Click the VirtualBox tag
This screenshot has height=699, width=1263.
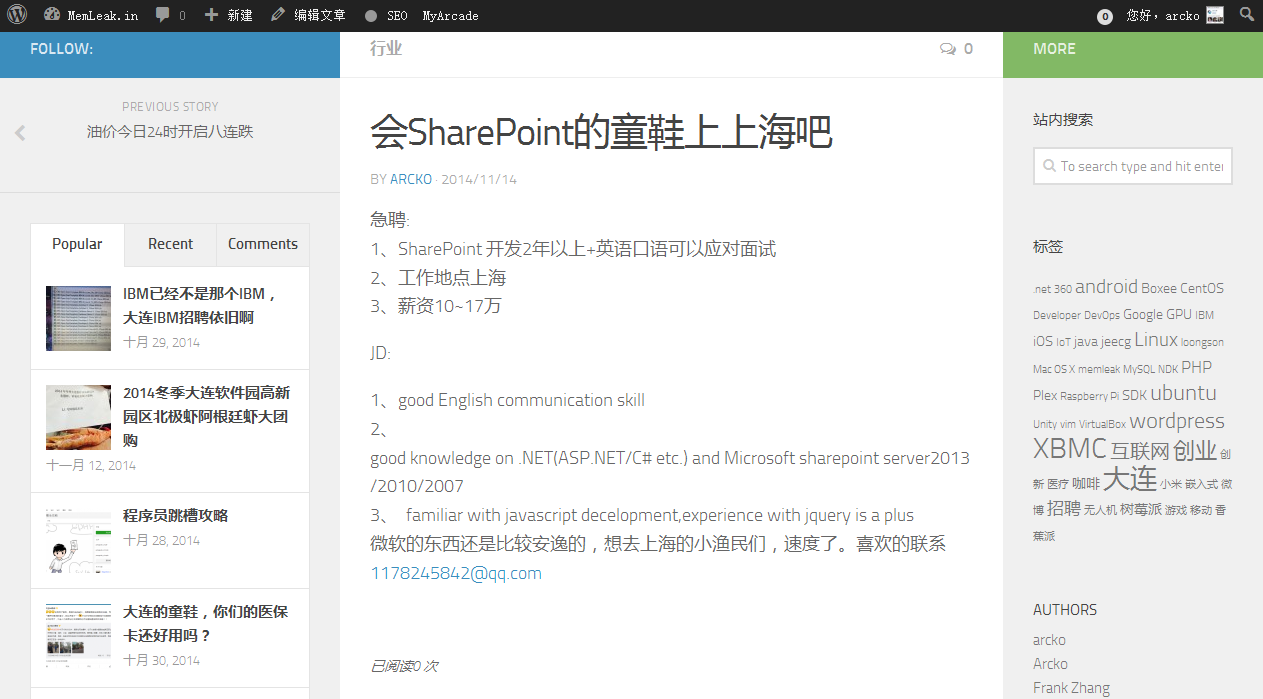click(x=1102, y=424)
